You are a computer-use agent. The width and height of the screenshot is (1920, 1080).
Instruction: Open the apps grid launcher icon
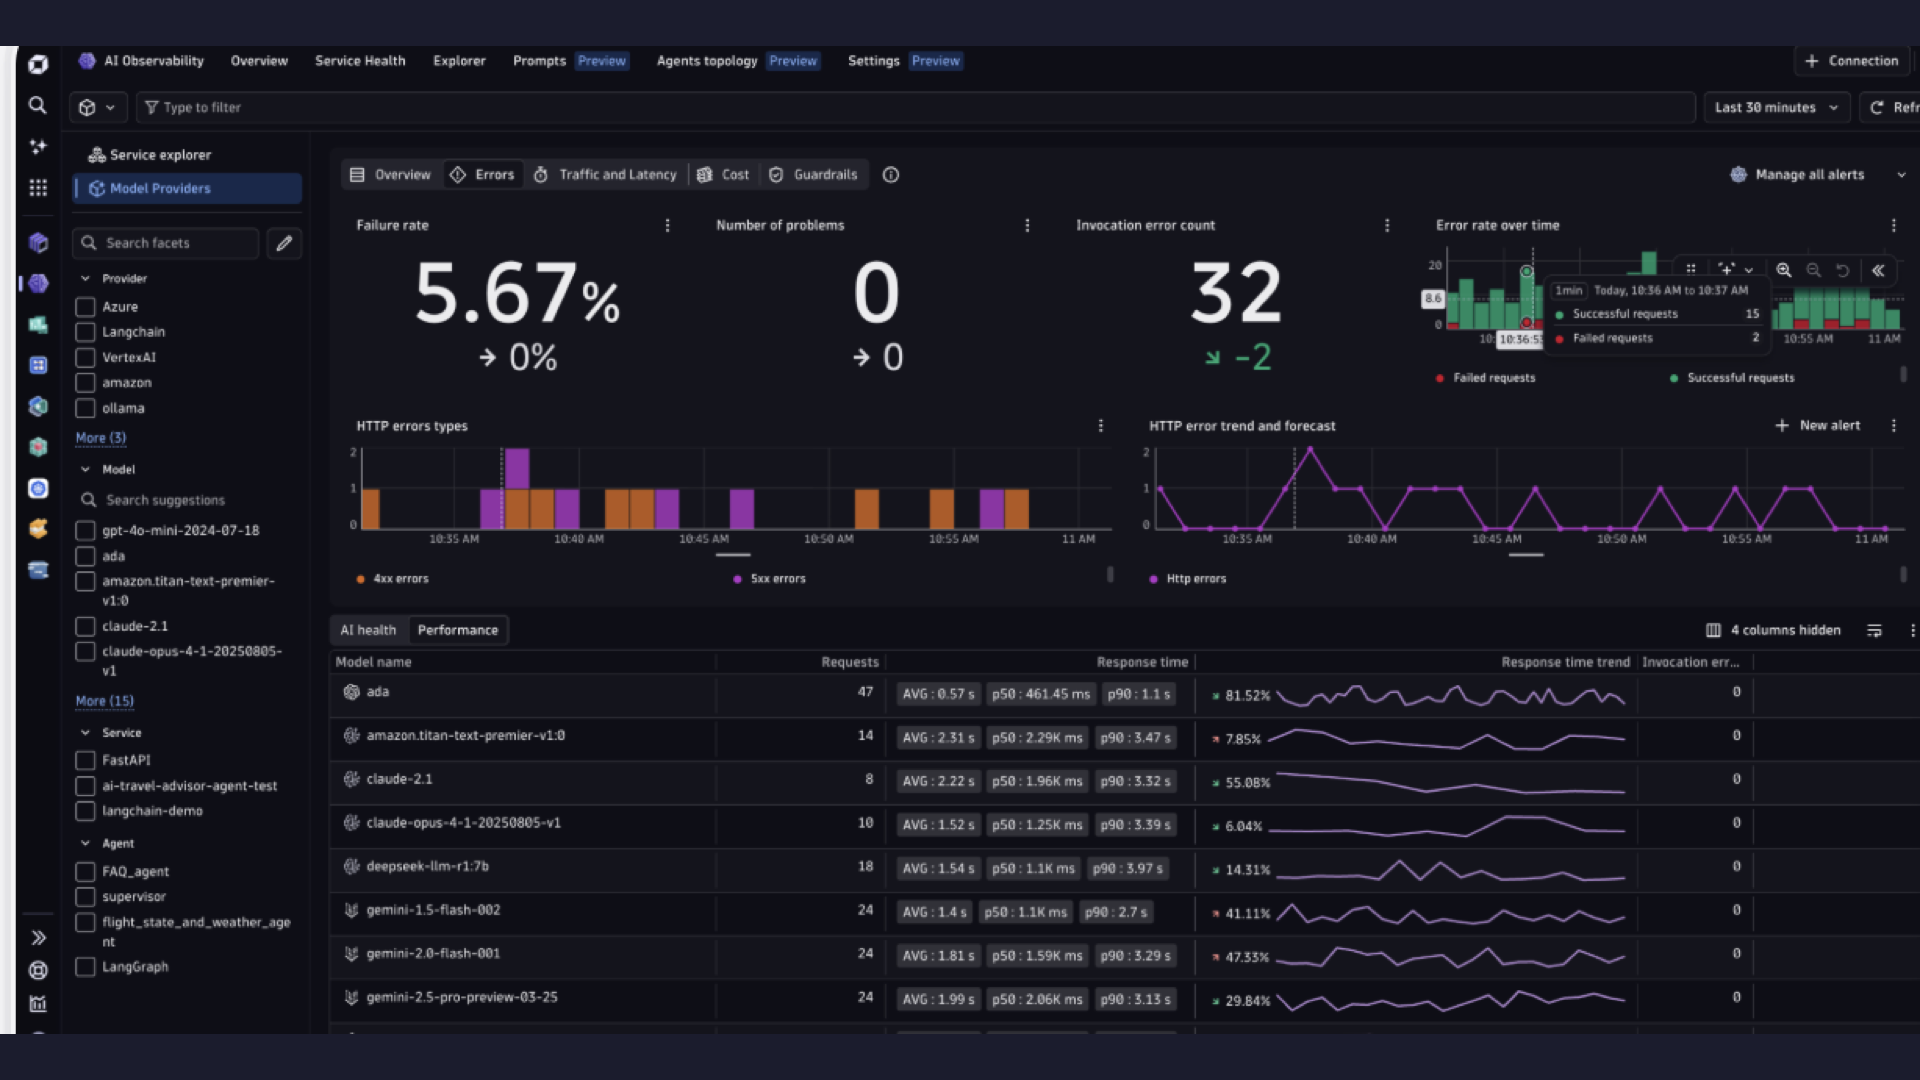tap(38, 187)
